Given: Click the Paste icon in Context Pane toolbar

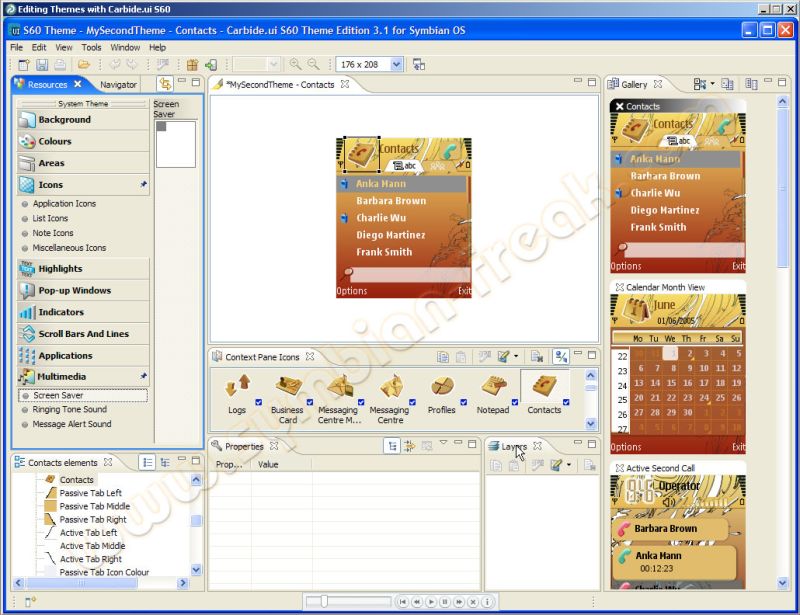Looking at the screenshot, I should coord(461,357).
